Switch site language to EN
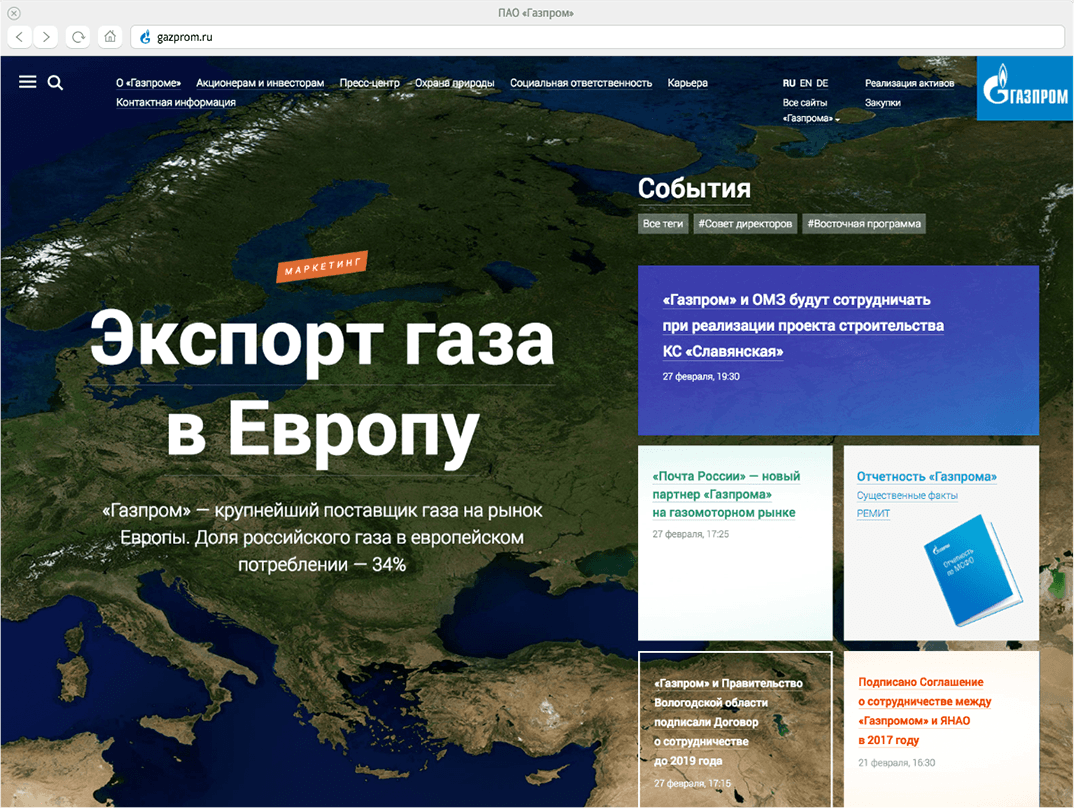Image resolution: width=1074 pixels, height=808 pixels. [805, 84]
